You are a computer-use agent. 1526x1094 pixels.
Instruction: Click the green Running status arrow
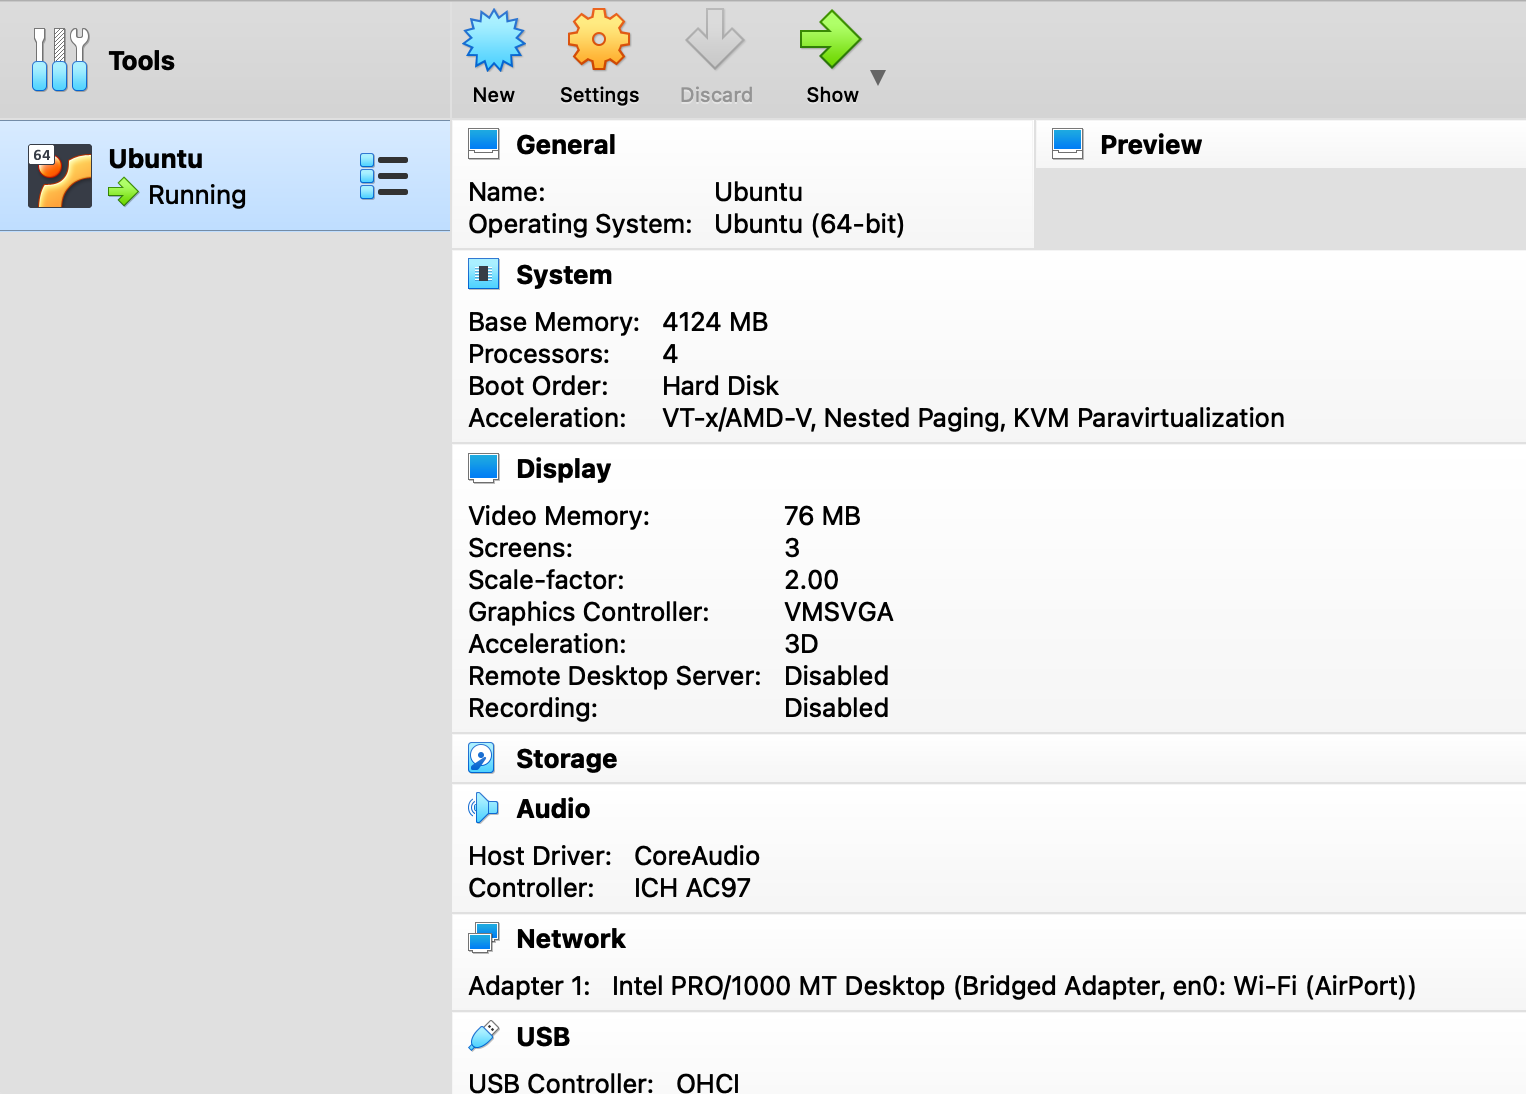coord(123,192)
